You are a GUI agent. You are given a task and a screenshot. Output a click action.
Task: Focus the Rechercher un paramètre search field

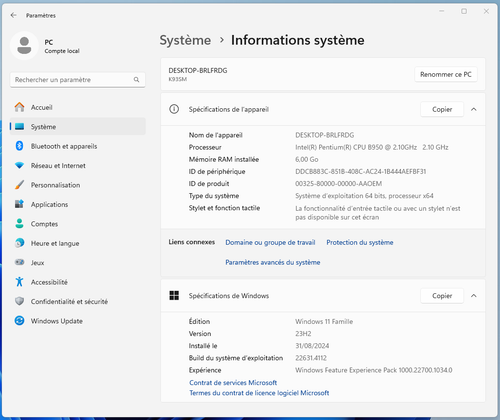tap(78, 80)
